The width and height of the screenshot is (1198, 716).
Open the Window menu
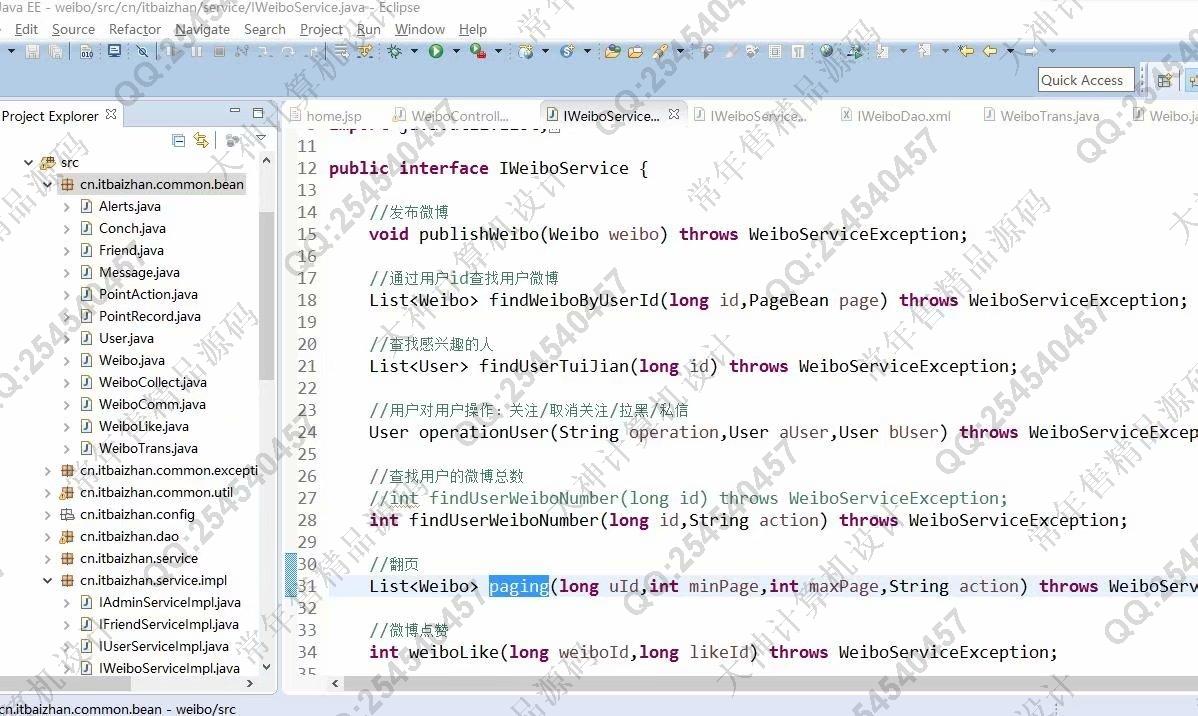coord(419,29)
